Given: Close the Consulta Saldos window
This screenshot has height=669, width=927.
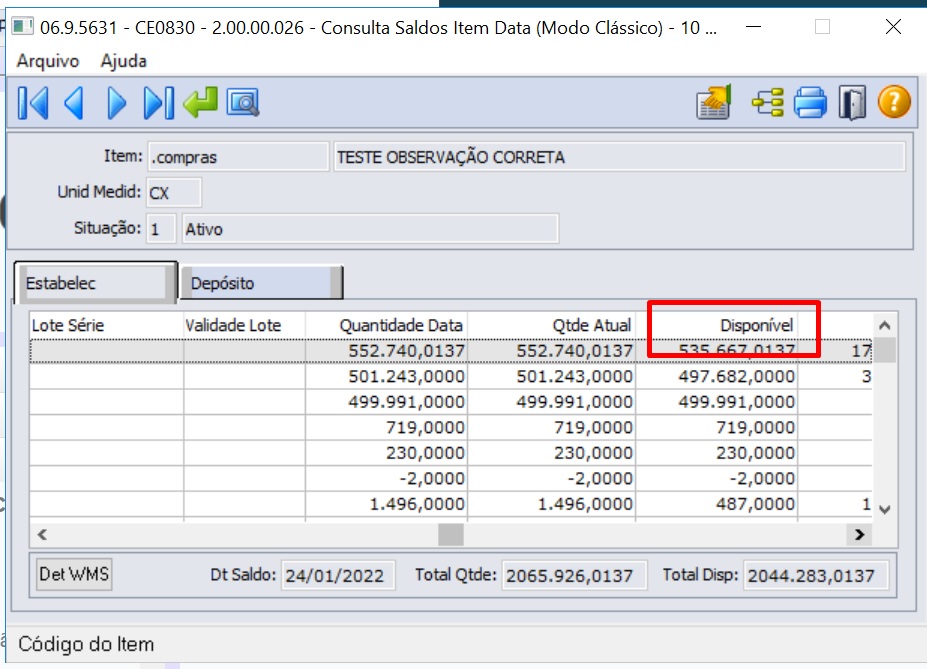Looking at the screenshot, I should click(x=893, y=27).
